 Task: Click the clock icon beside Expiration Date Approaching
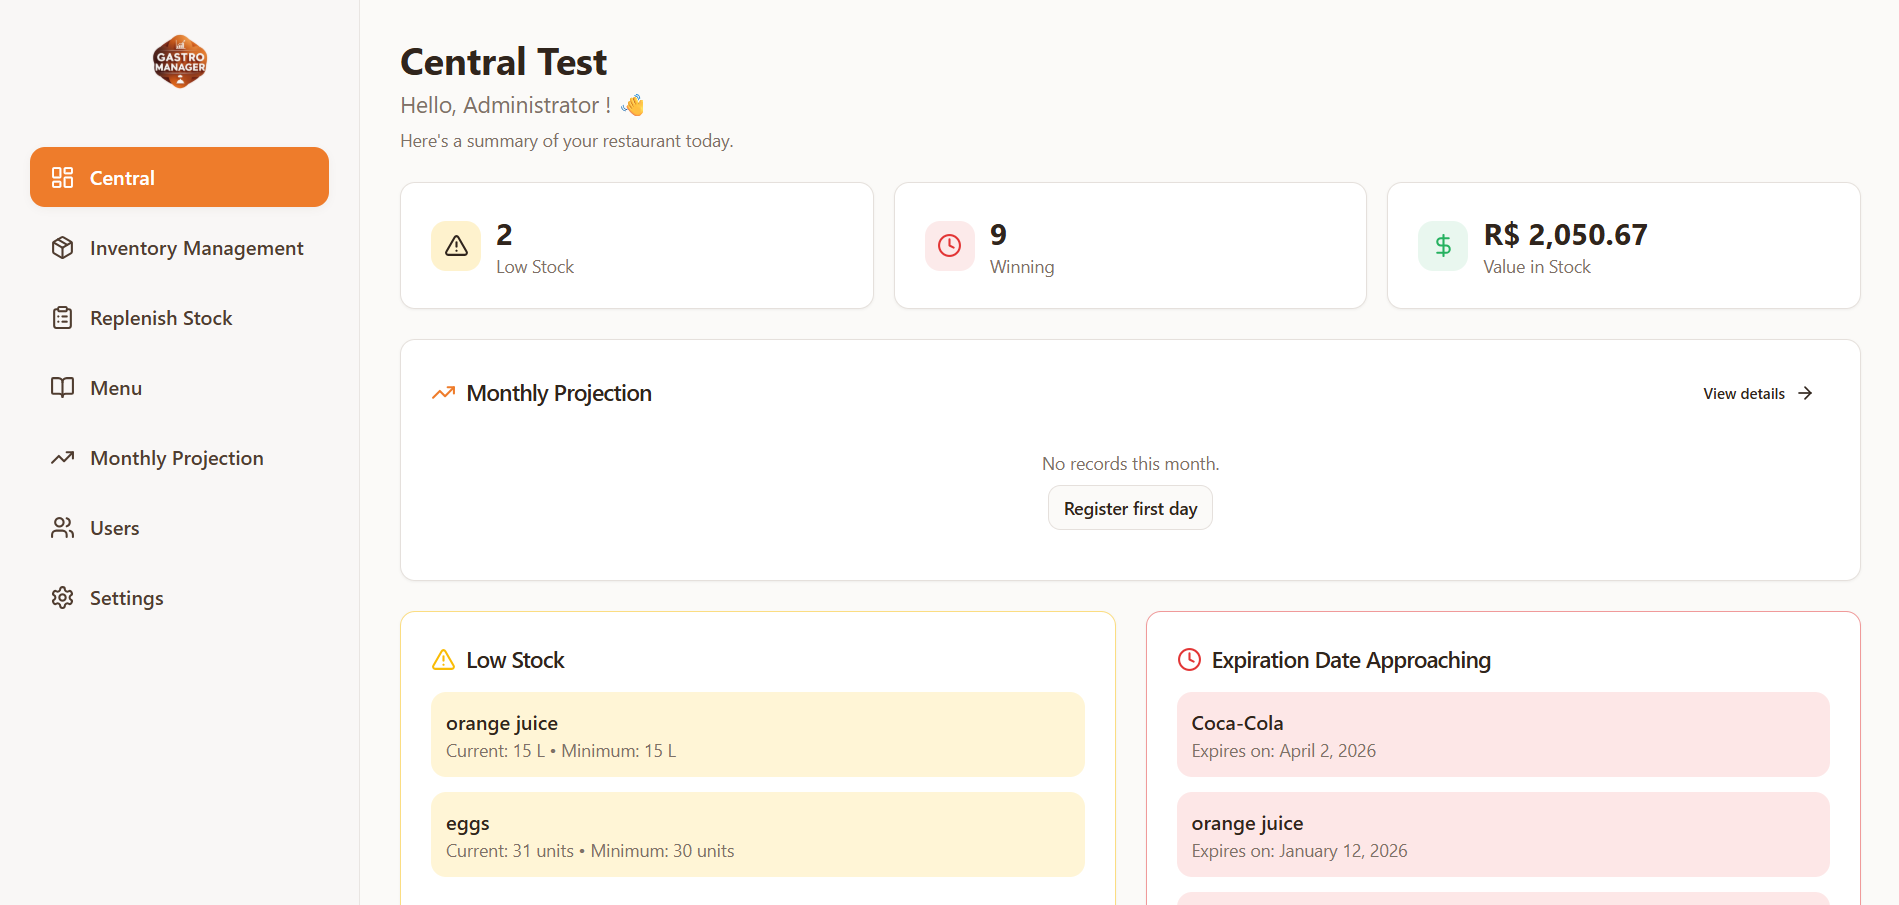point(1189,660)
